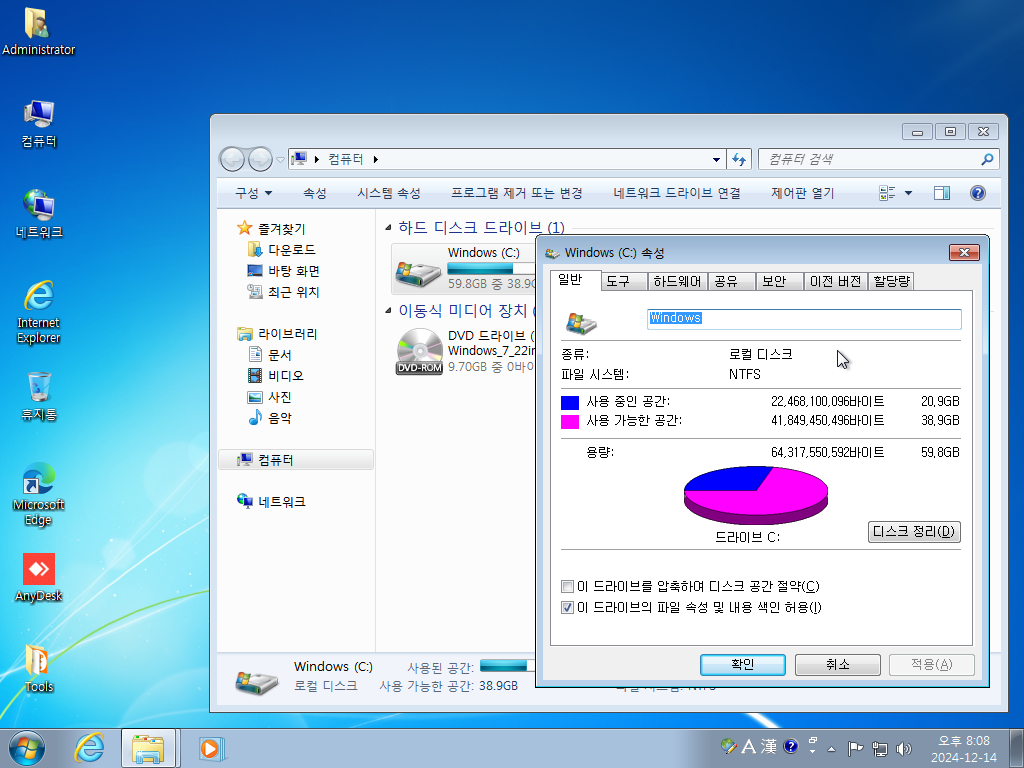Select 다운로드 in the navigation pane
1024x768 pixels.
click(x=282, y=249)
